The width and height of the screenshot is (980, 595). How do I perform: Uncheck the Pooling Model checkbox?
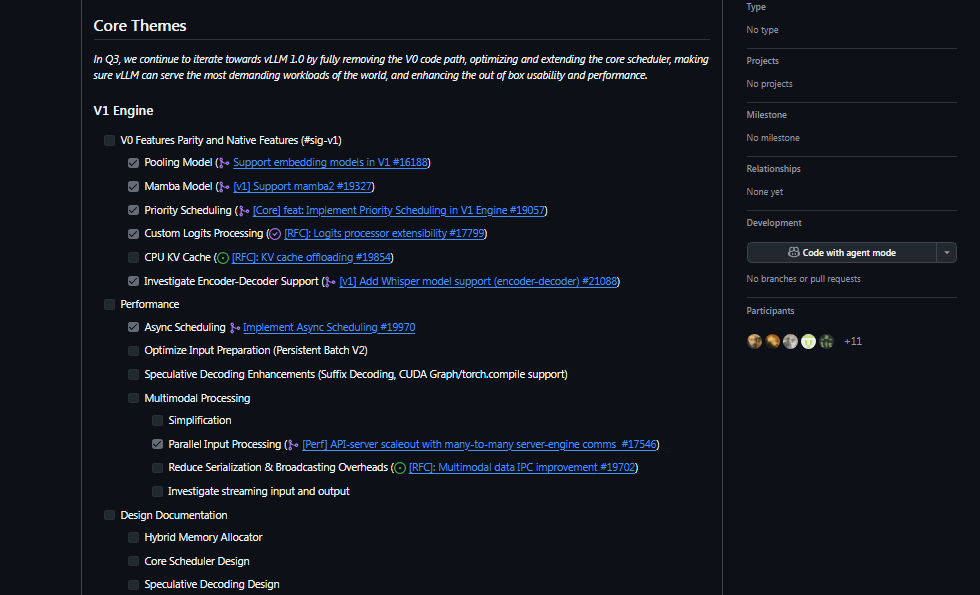pos(133,162)
